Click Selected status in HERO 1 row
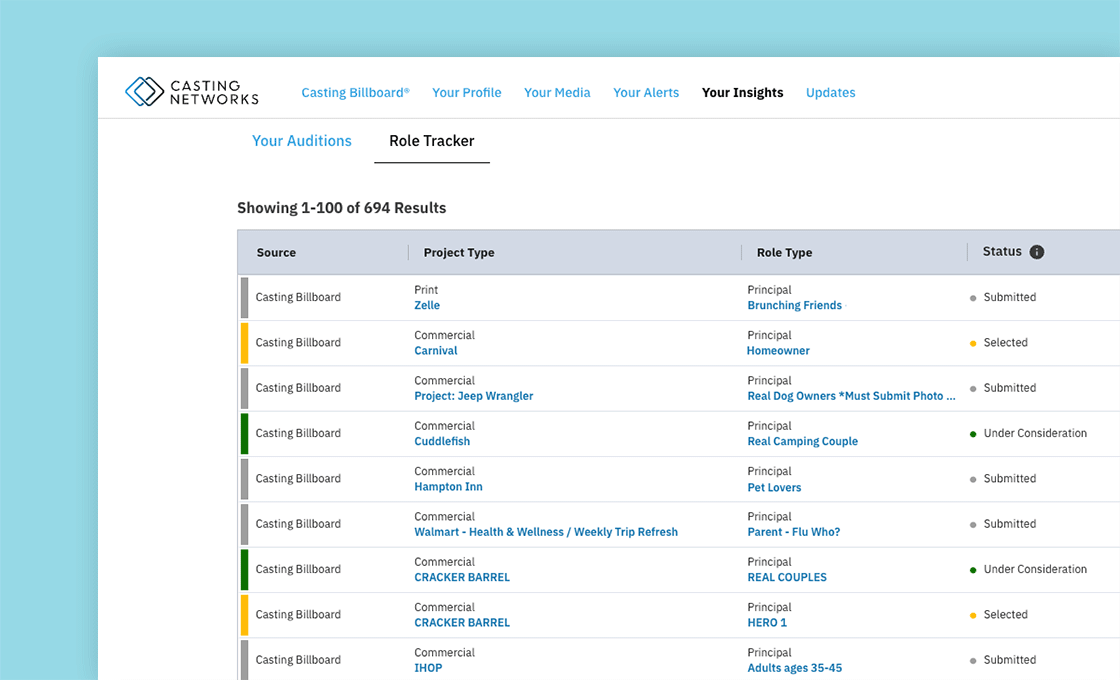The width and height of the screenshot is (1120, 680). pos(1005,615)
